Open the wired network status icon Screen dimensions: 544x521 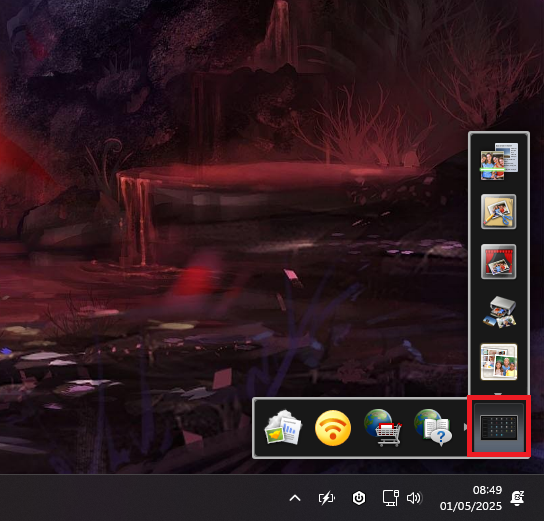click(x=391, y=498)
